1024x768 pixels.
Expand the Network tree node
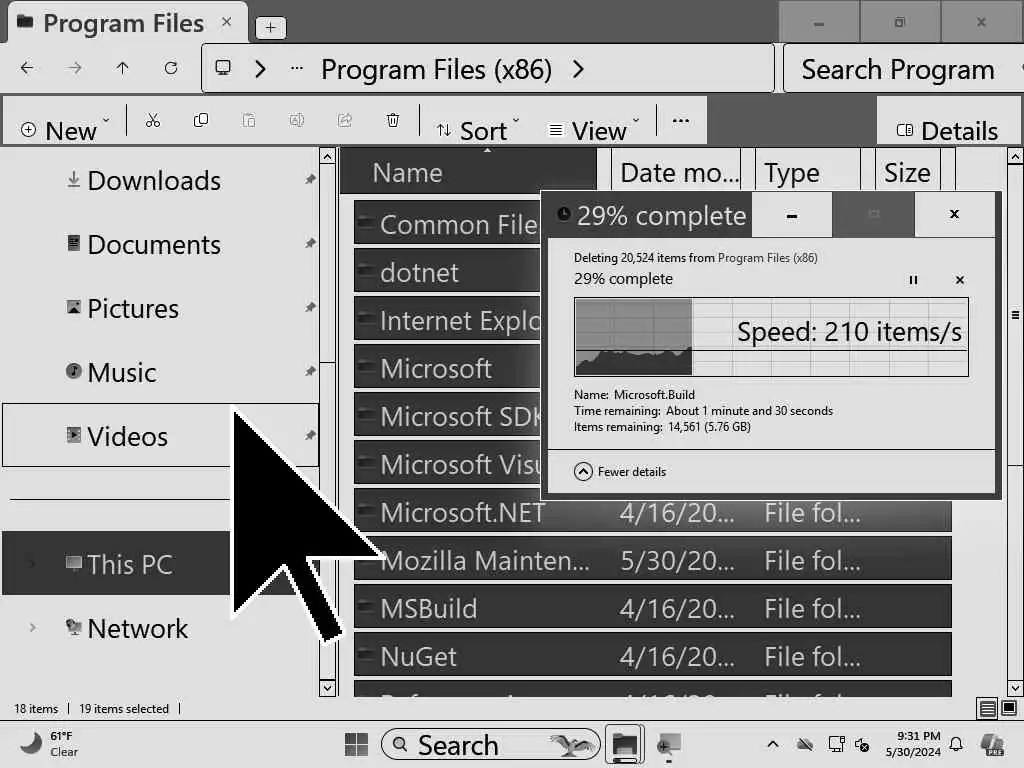(x=32, y=628)
